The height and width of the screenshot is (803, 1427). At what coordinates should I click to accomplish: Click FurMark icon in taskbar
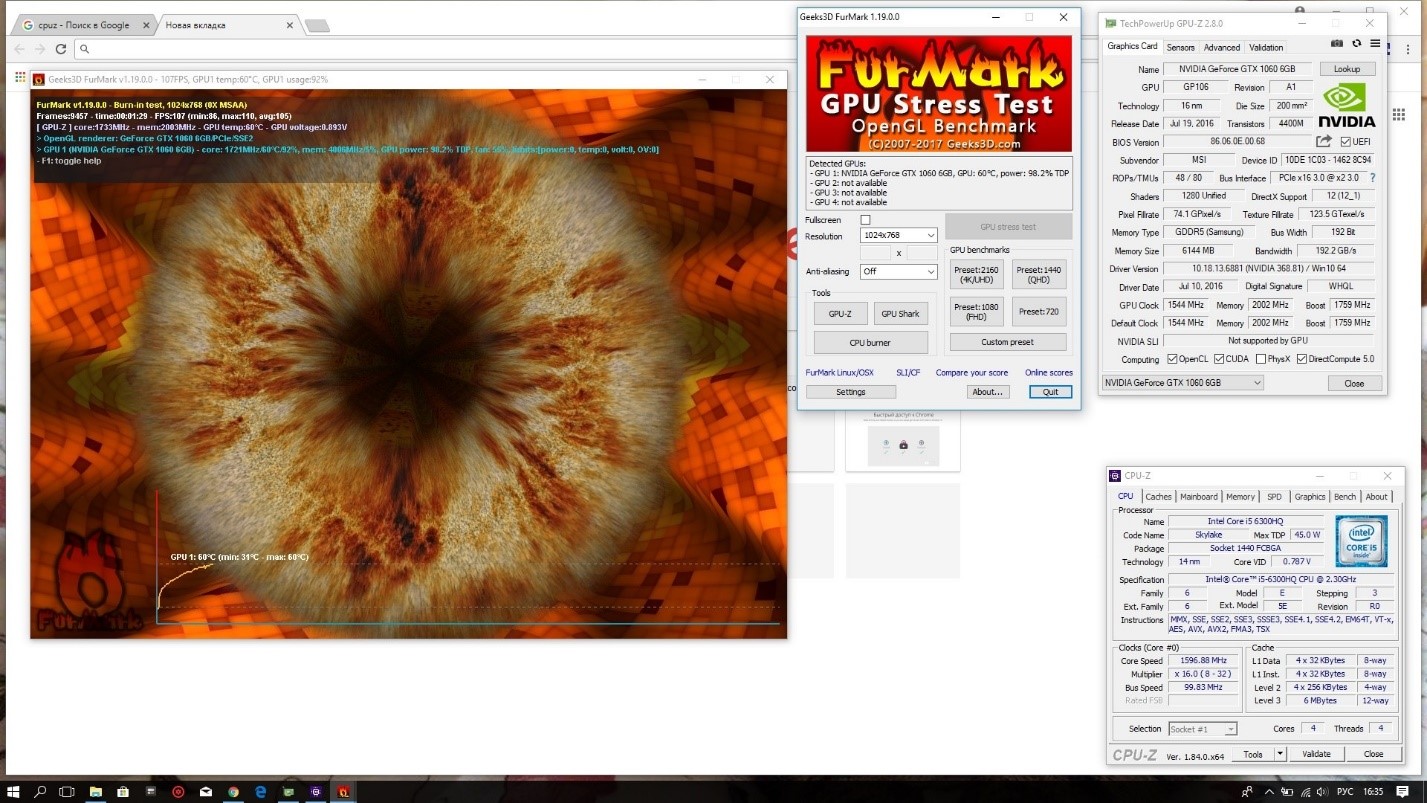(x=343, y=792)
